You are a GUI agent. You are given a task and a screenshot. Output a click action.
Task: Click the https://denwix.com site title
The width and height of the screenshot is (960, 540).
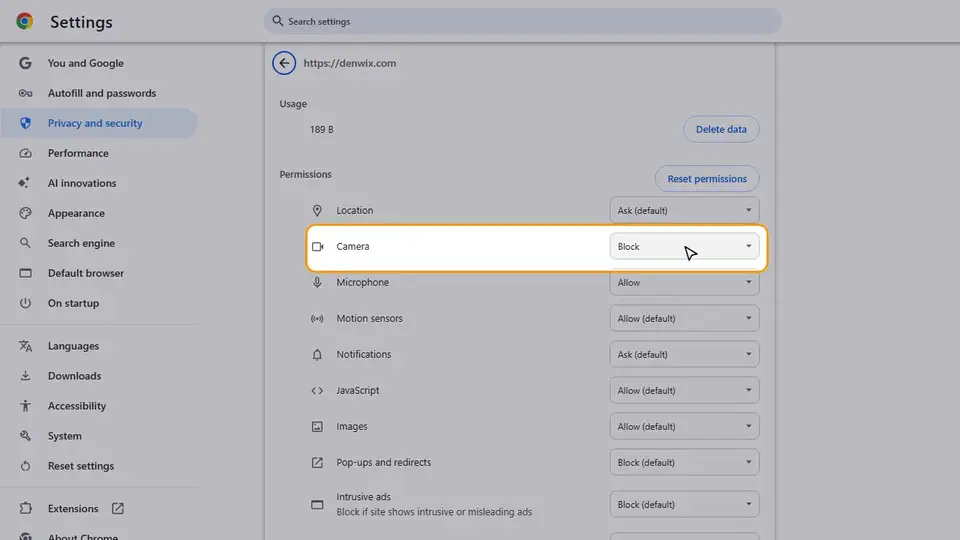click(350, 63)
